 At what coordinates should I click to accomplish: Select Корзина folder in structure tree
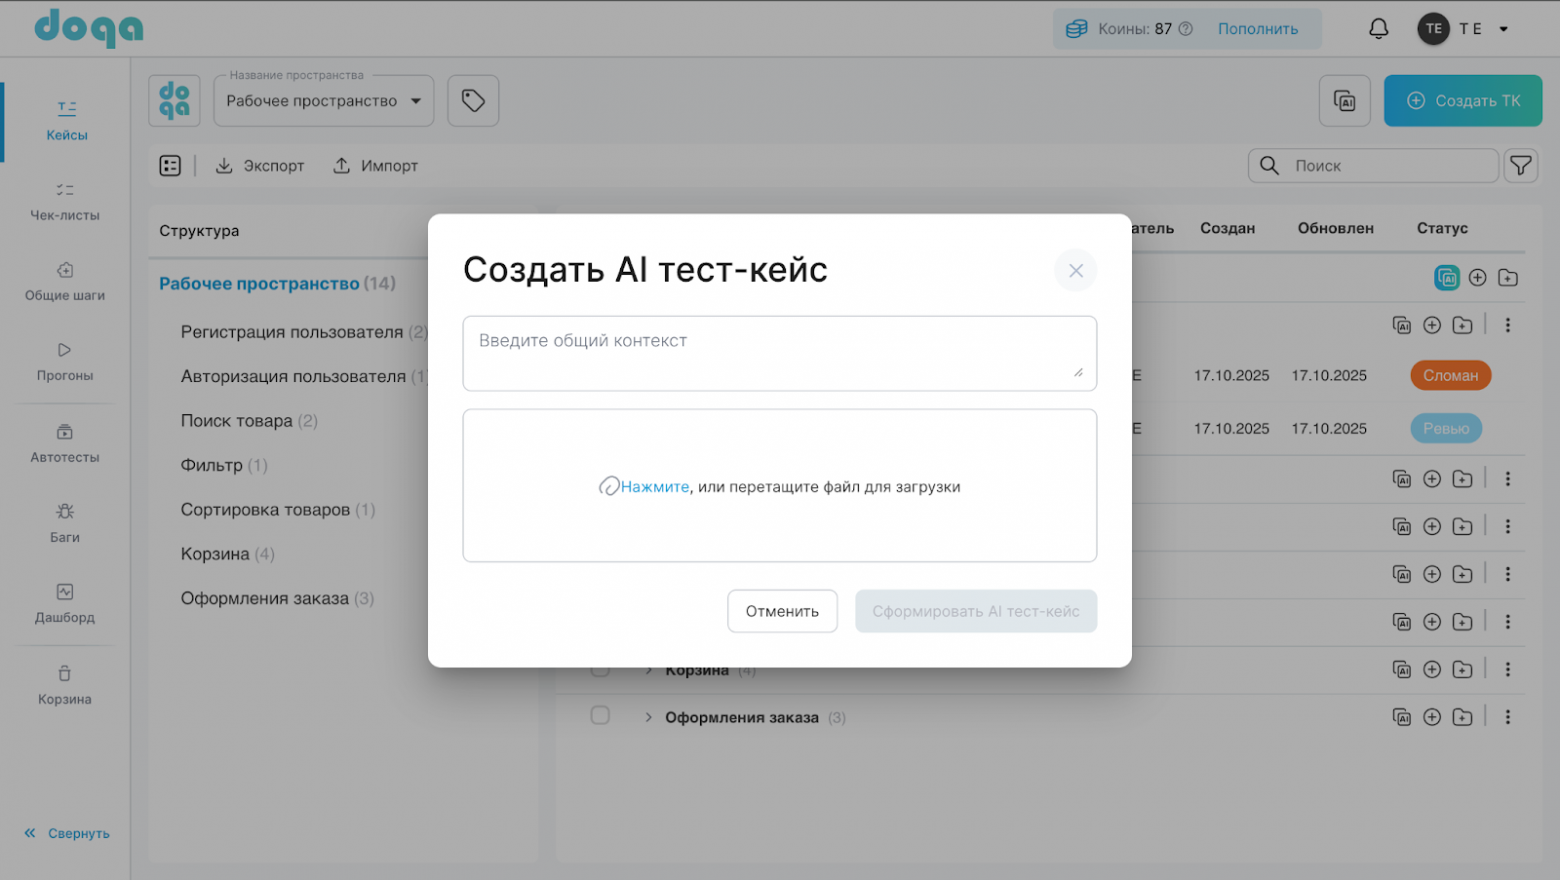tap(215, 554)
